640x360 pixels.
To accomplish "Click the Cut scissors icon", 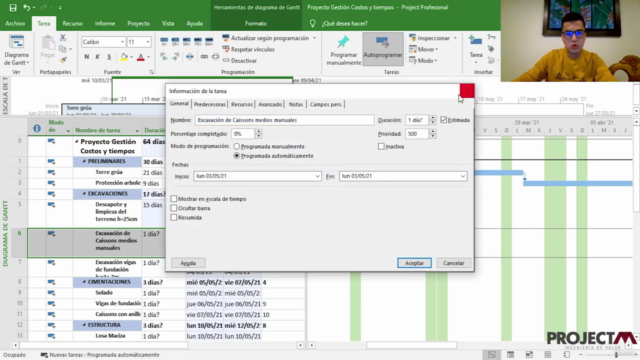I will pyautogui.click(x=63, y=38).
